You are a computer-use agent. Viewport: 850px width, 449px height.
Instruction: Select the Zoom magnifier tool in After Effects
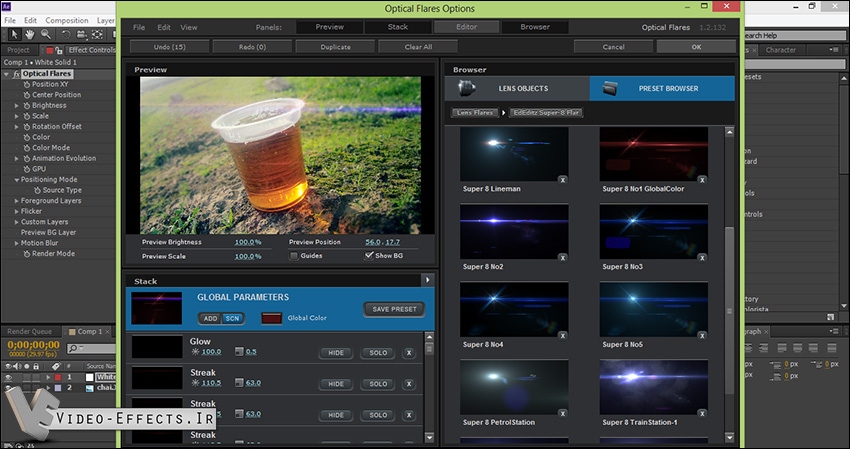46,34
